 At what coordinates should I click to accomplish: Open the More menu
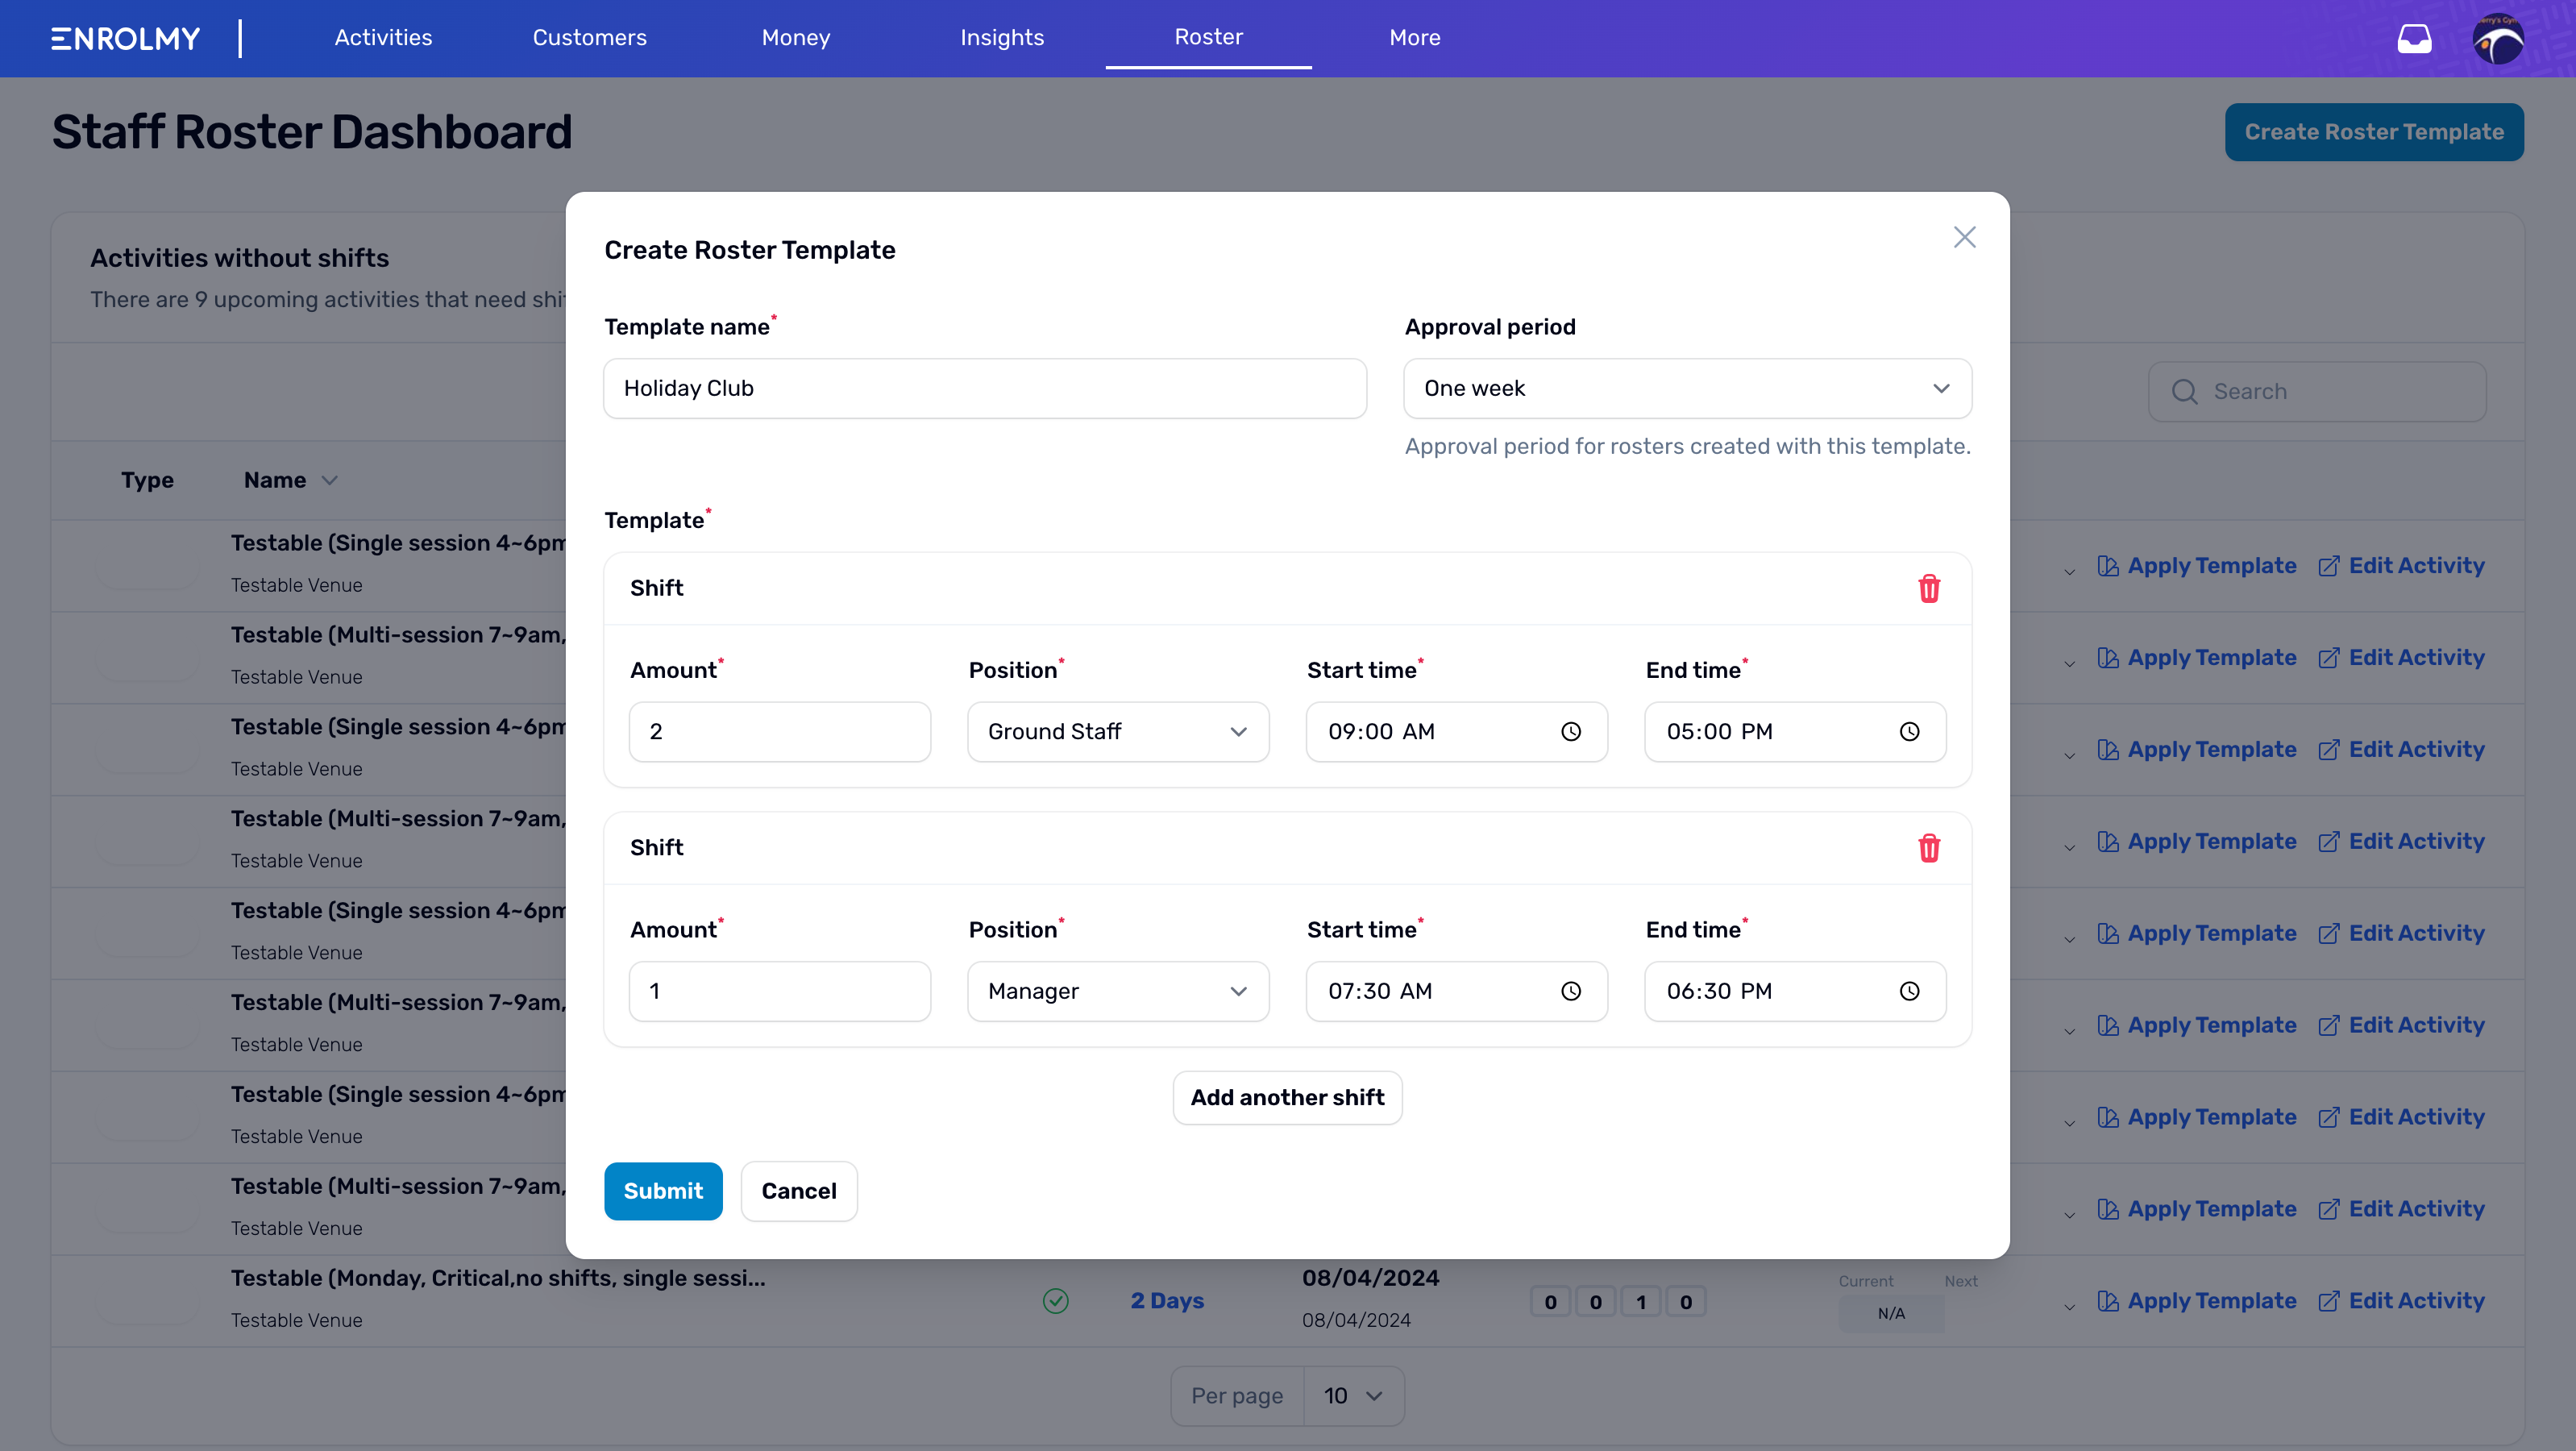(1415, 38)
